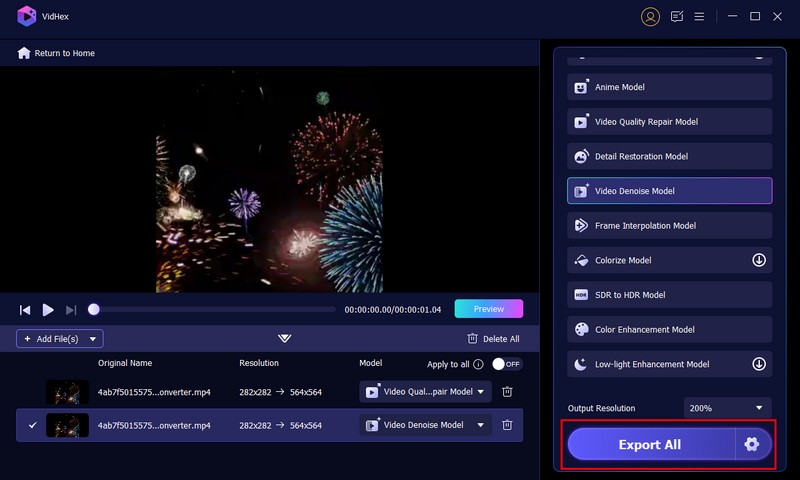Download the Low-light Enhancement Model
Viewport: 800px width, 480px height.
pyautogui.click(x=759, y=364)
